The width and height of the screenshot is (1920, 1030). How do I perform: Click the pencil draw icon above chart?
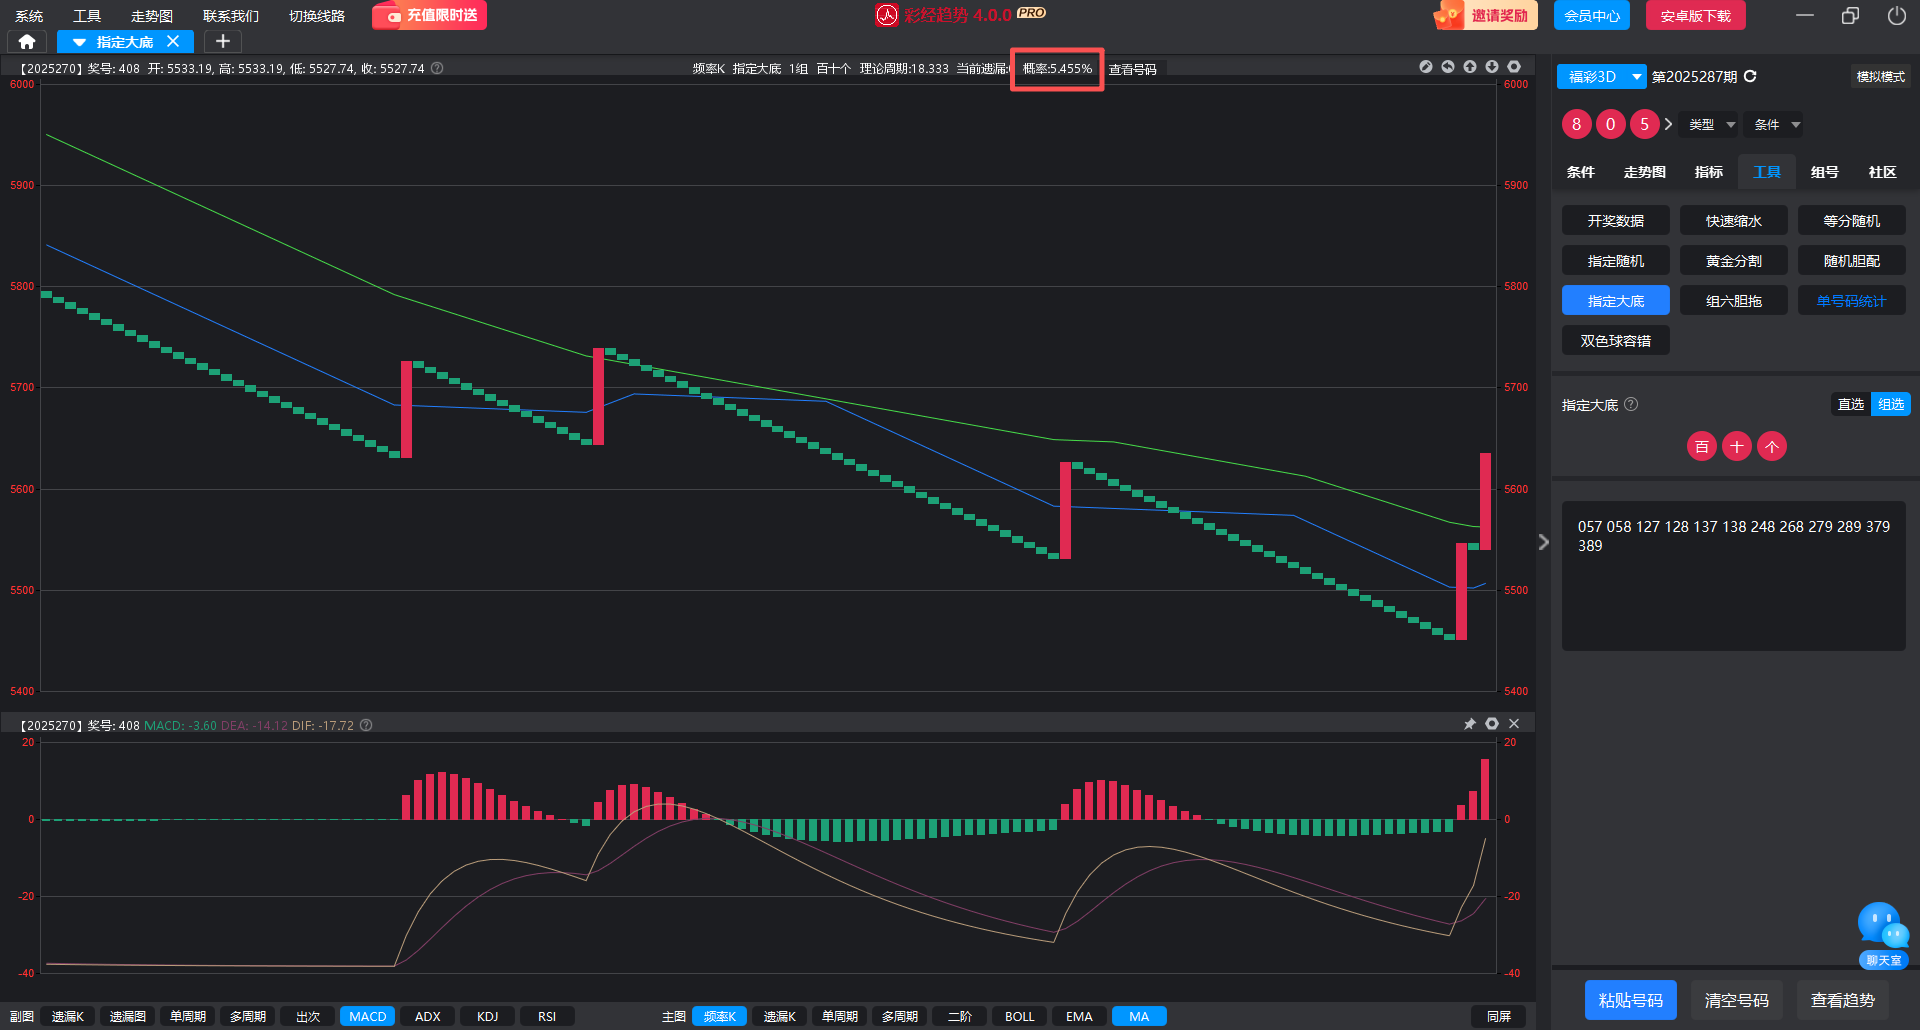[x=1426, y=67]
